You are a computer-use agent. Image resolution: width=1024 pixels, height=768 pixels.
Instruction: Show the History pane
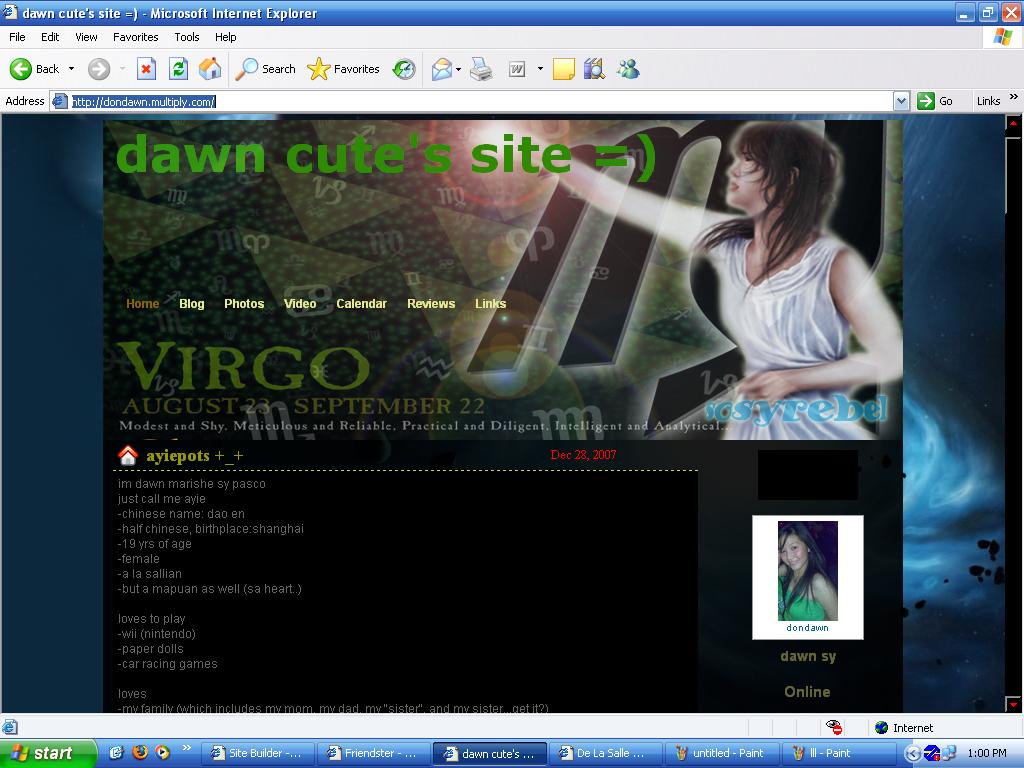click(404, 69)
